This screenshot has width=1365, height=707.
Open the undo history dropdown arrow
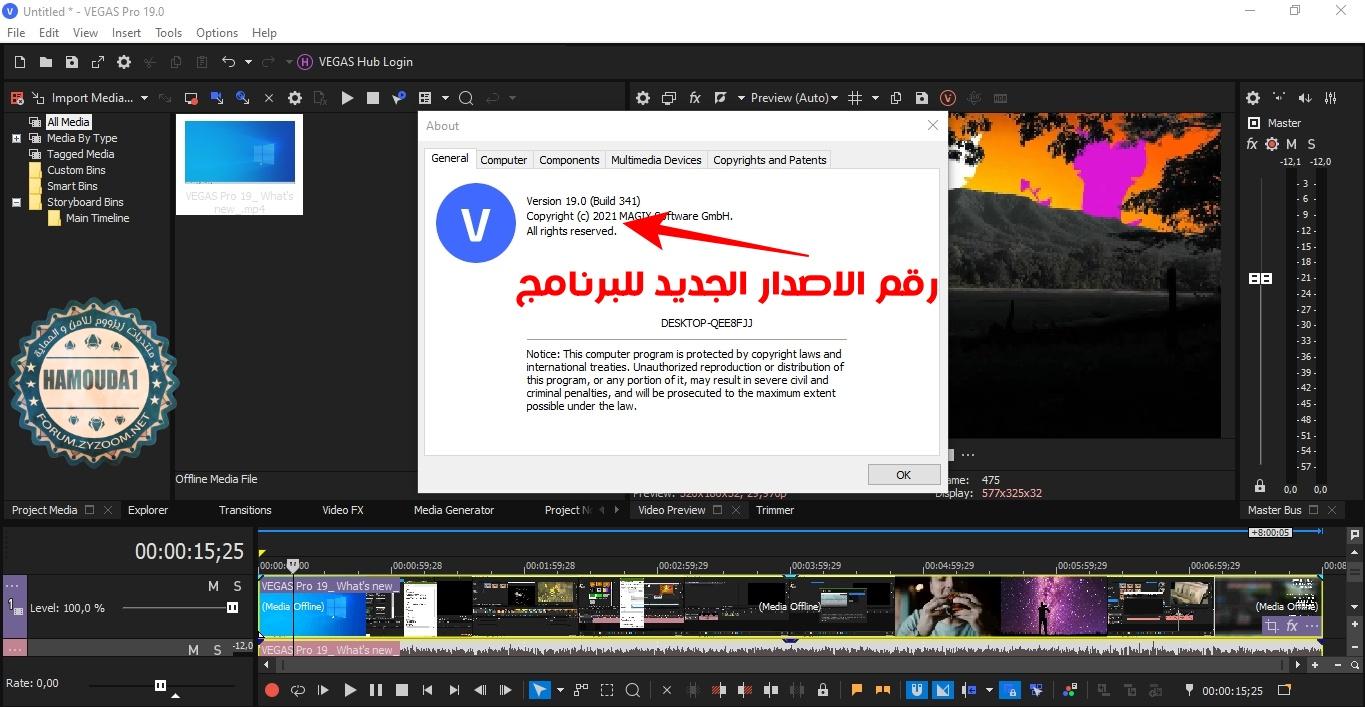point(248,62)
